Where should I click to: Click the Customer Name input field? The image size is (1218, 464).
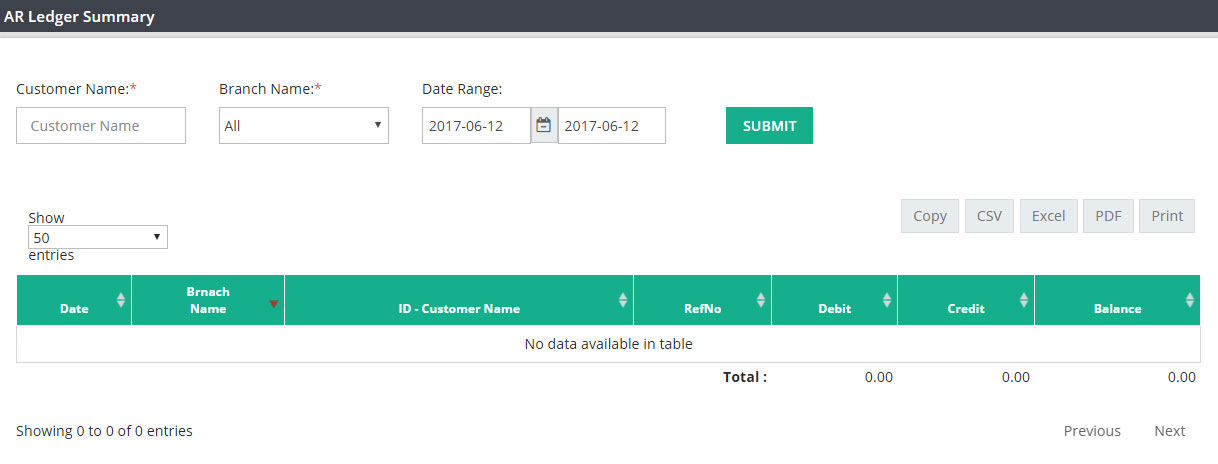coord(101,126)
